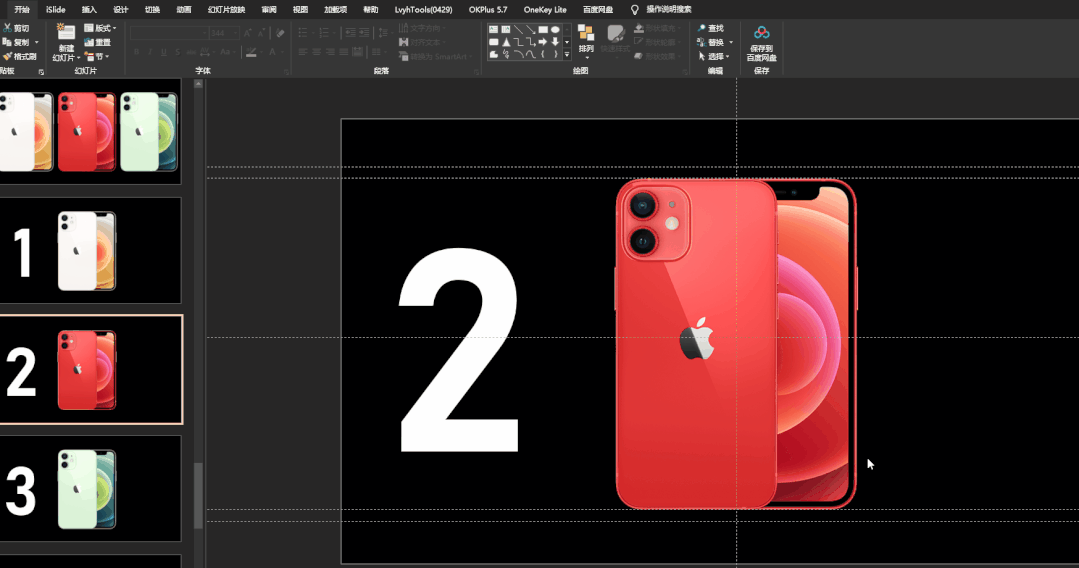
Task: Open the Arrange (排列) dropdown
Action: 586,43
